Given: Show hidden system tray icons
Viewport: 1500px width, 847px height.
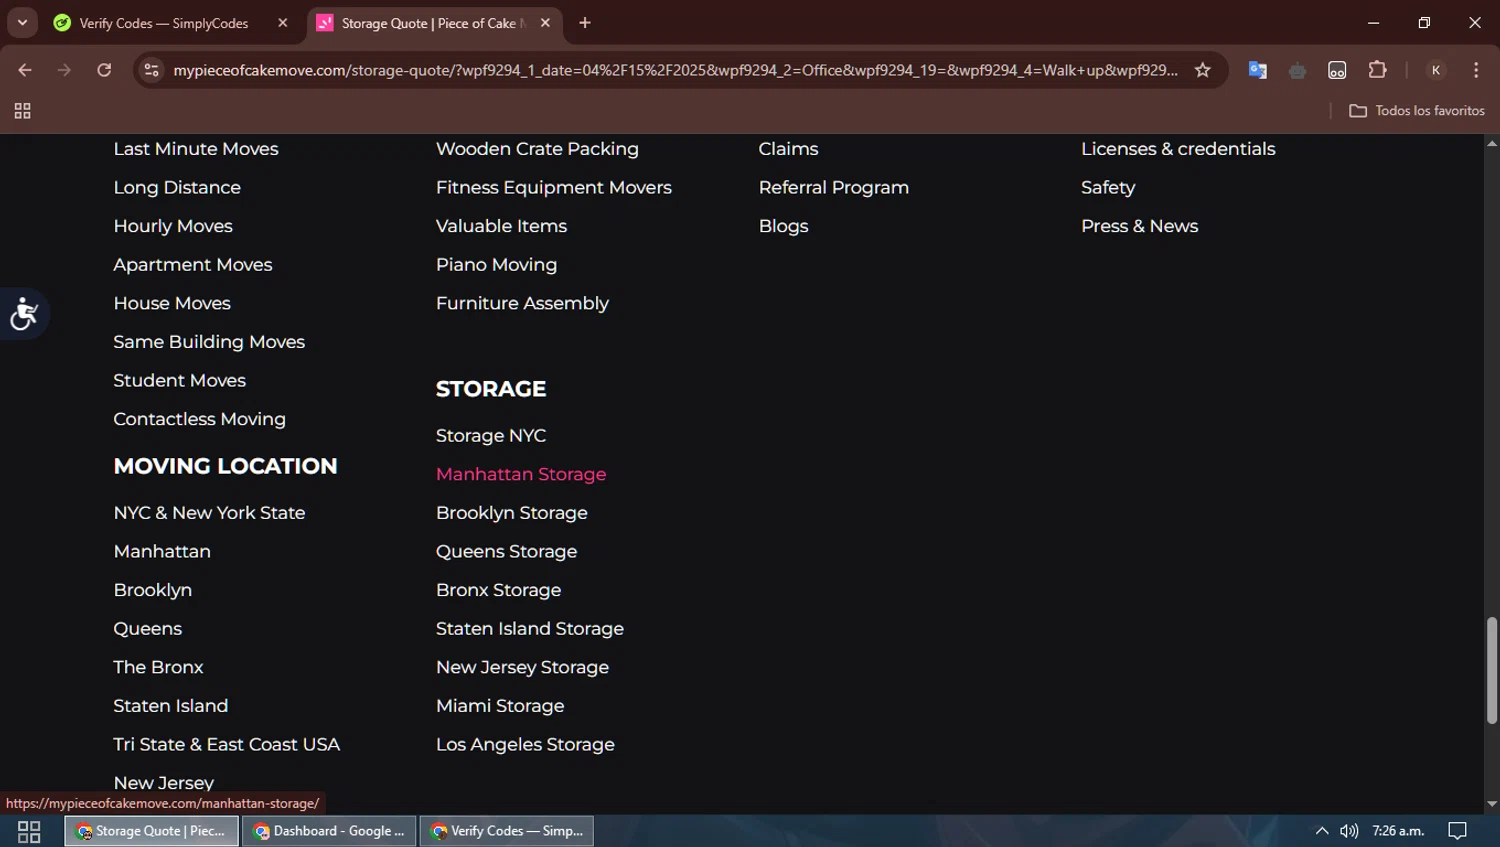Looking at the screenshot, I should click(x=1322, y=831).
